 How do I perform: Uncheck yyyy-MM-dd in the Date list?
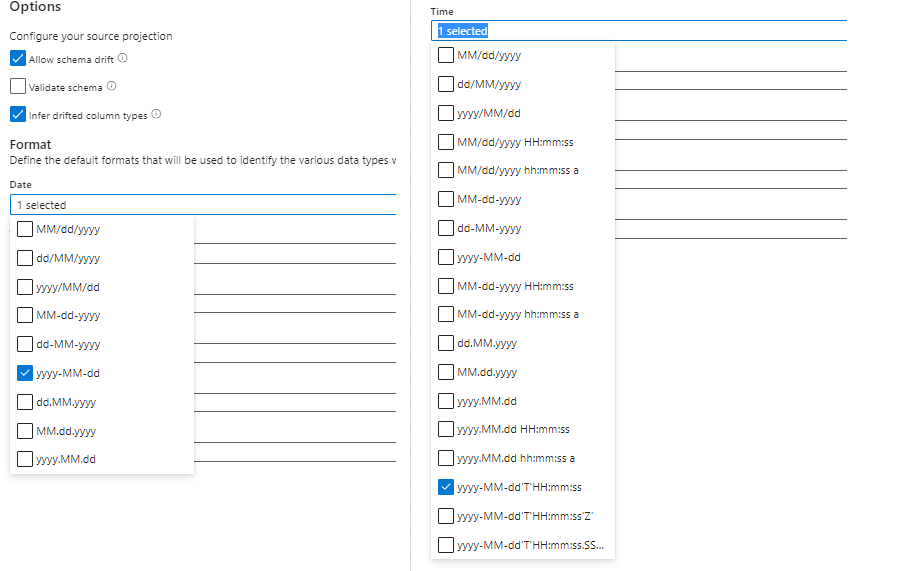pyautogui.click(x=26, y=373)
